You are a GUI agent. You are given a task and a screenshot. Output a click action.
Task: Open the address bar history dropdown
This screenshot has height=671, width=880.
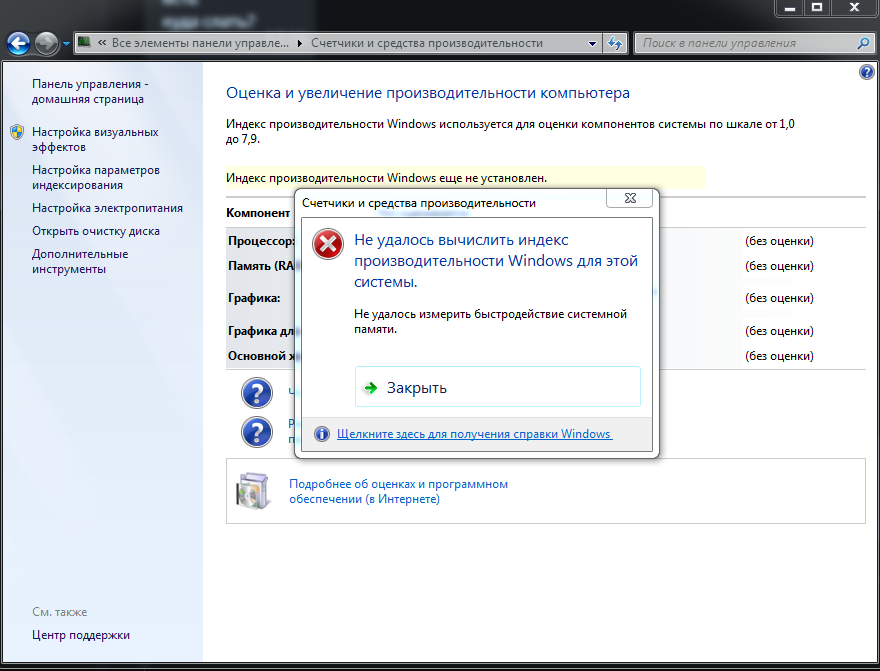coord(592,44)
